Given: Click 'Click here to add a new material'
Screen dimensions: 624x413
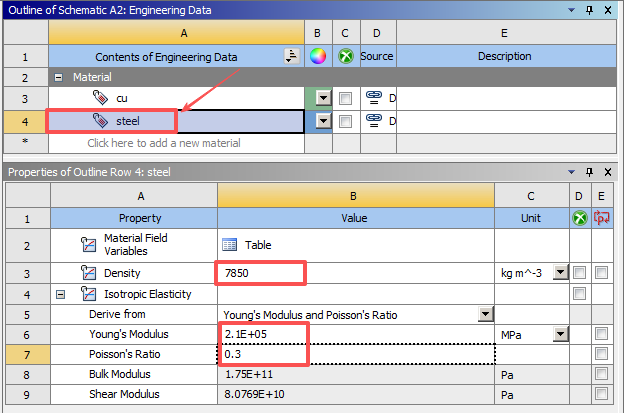Looking at the screenshot, I should [164, 143].
